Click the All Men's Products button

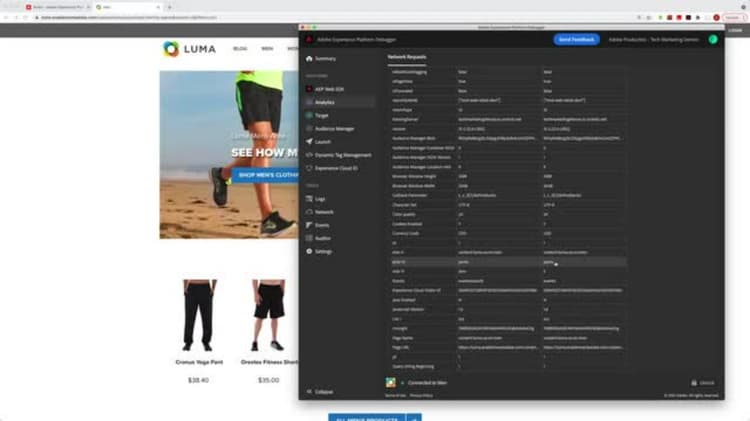coord(366,418)
